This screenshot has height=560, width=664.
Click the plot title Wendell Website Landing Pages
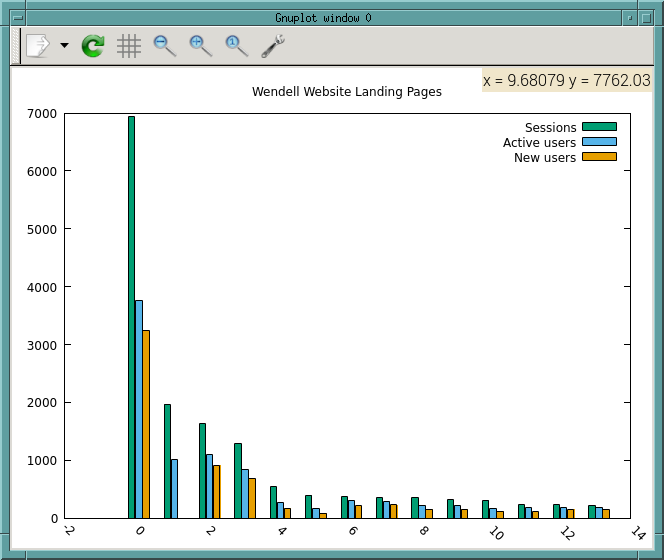(346, 91)
